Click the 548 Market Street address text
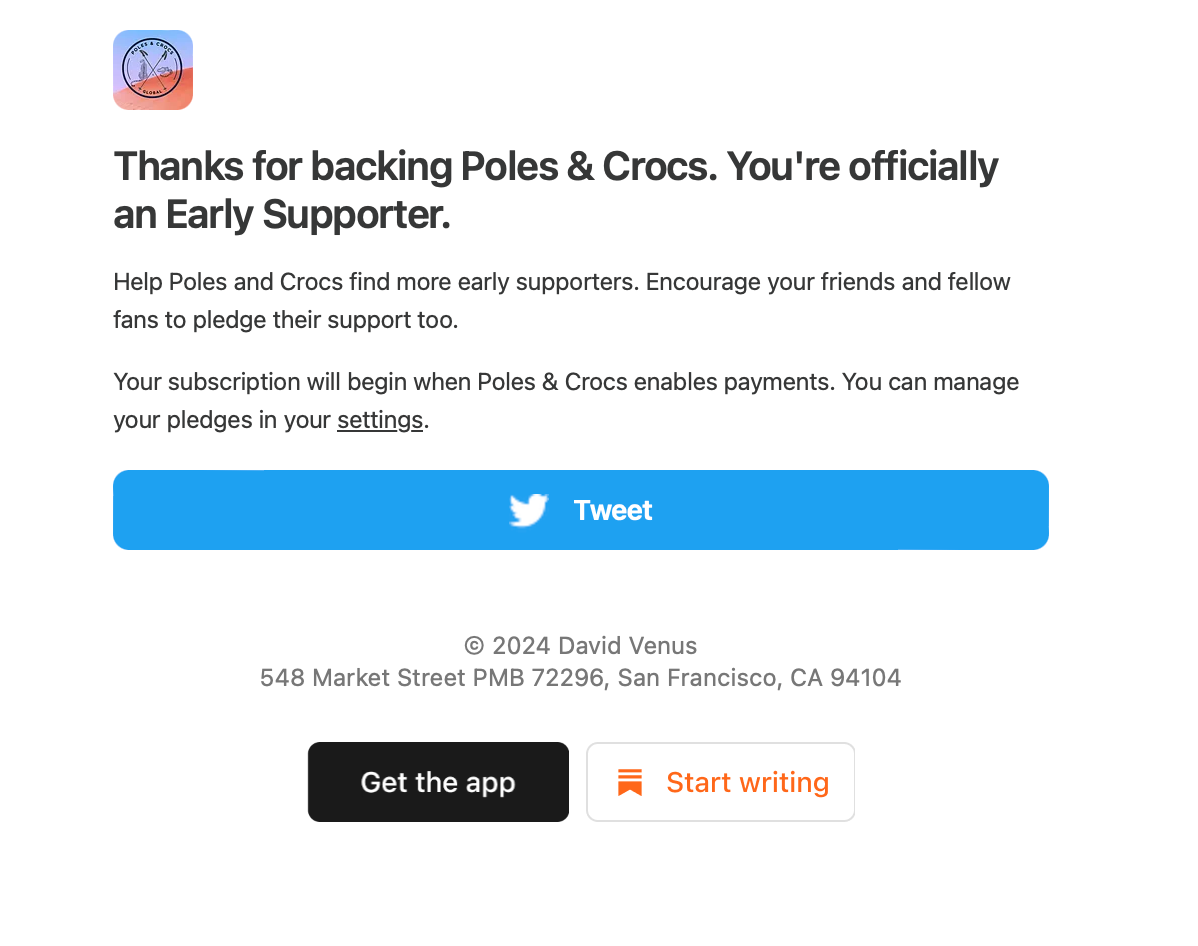Viewport: 1198px width, 946px height. 581,677
